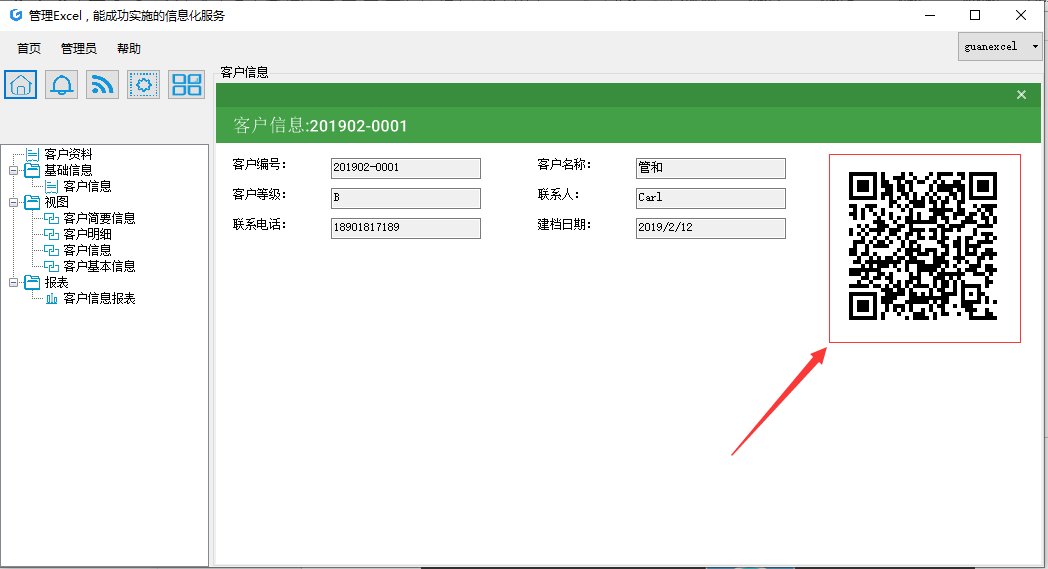Screen dimensions: 1048x569
Task: Click the app logo in title bar
Action: (16, 15)
